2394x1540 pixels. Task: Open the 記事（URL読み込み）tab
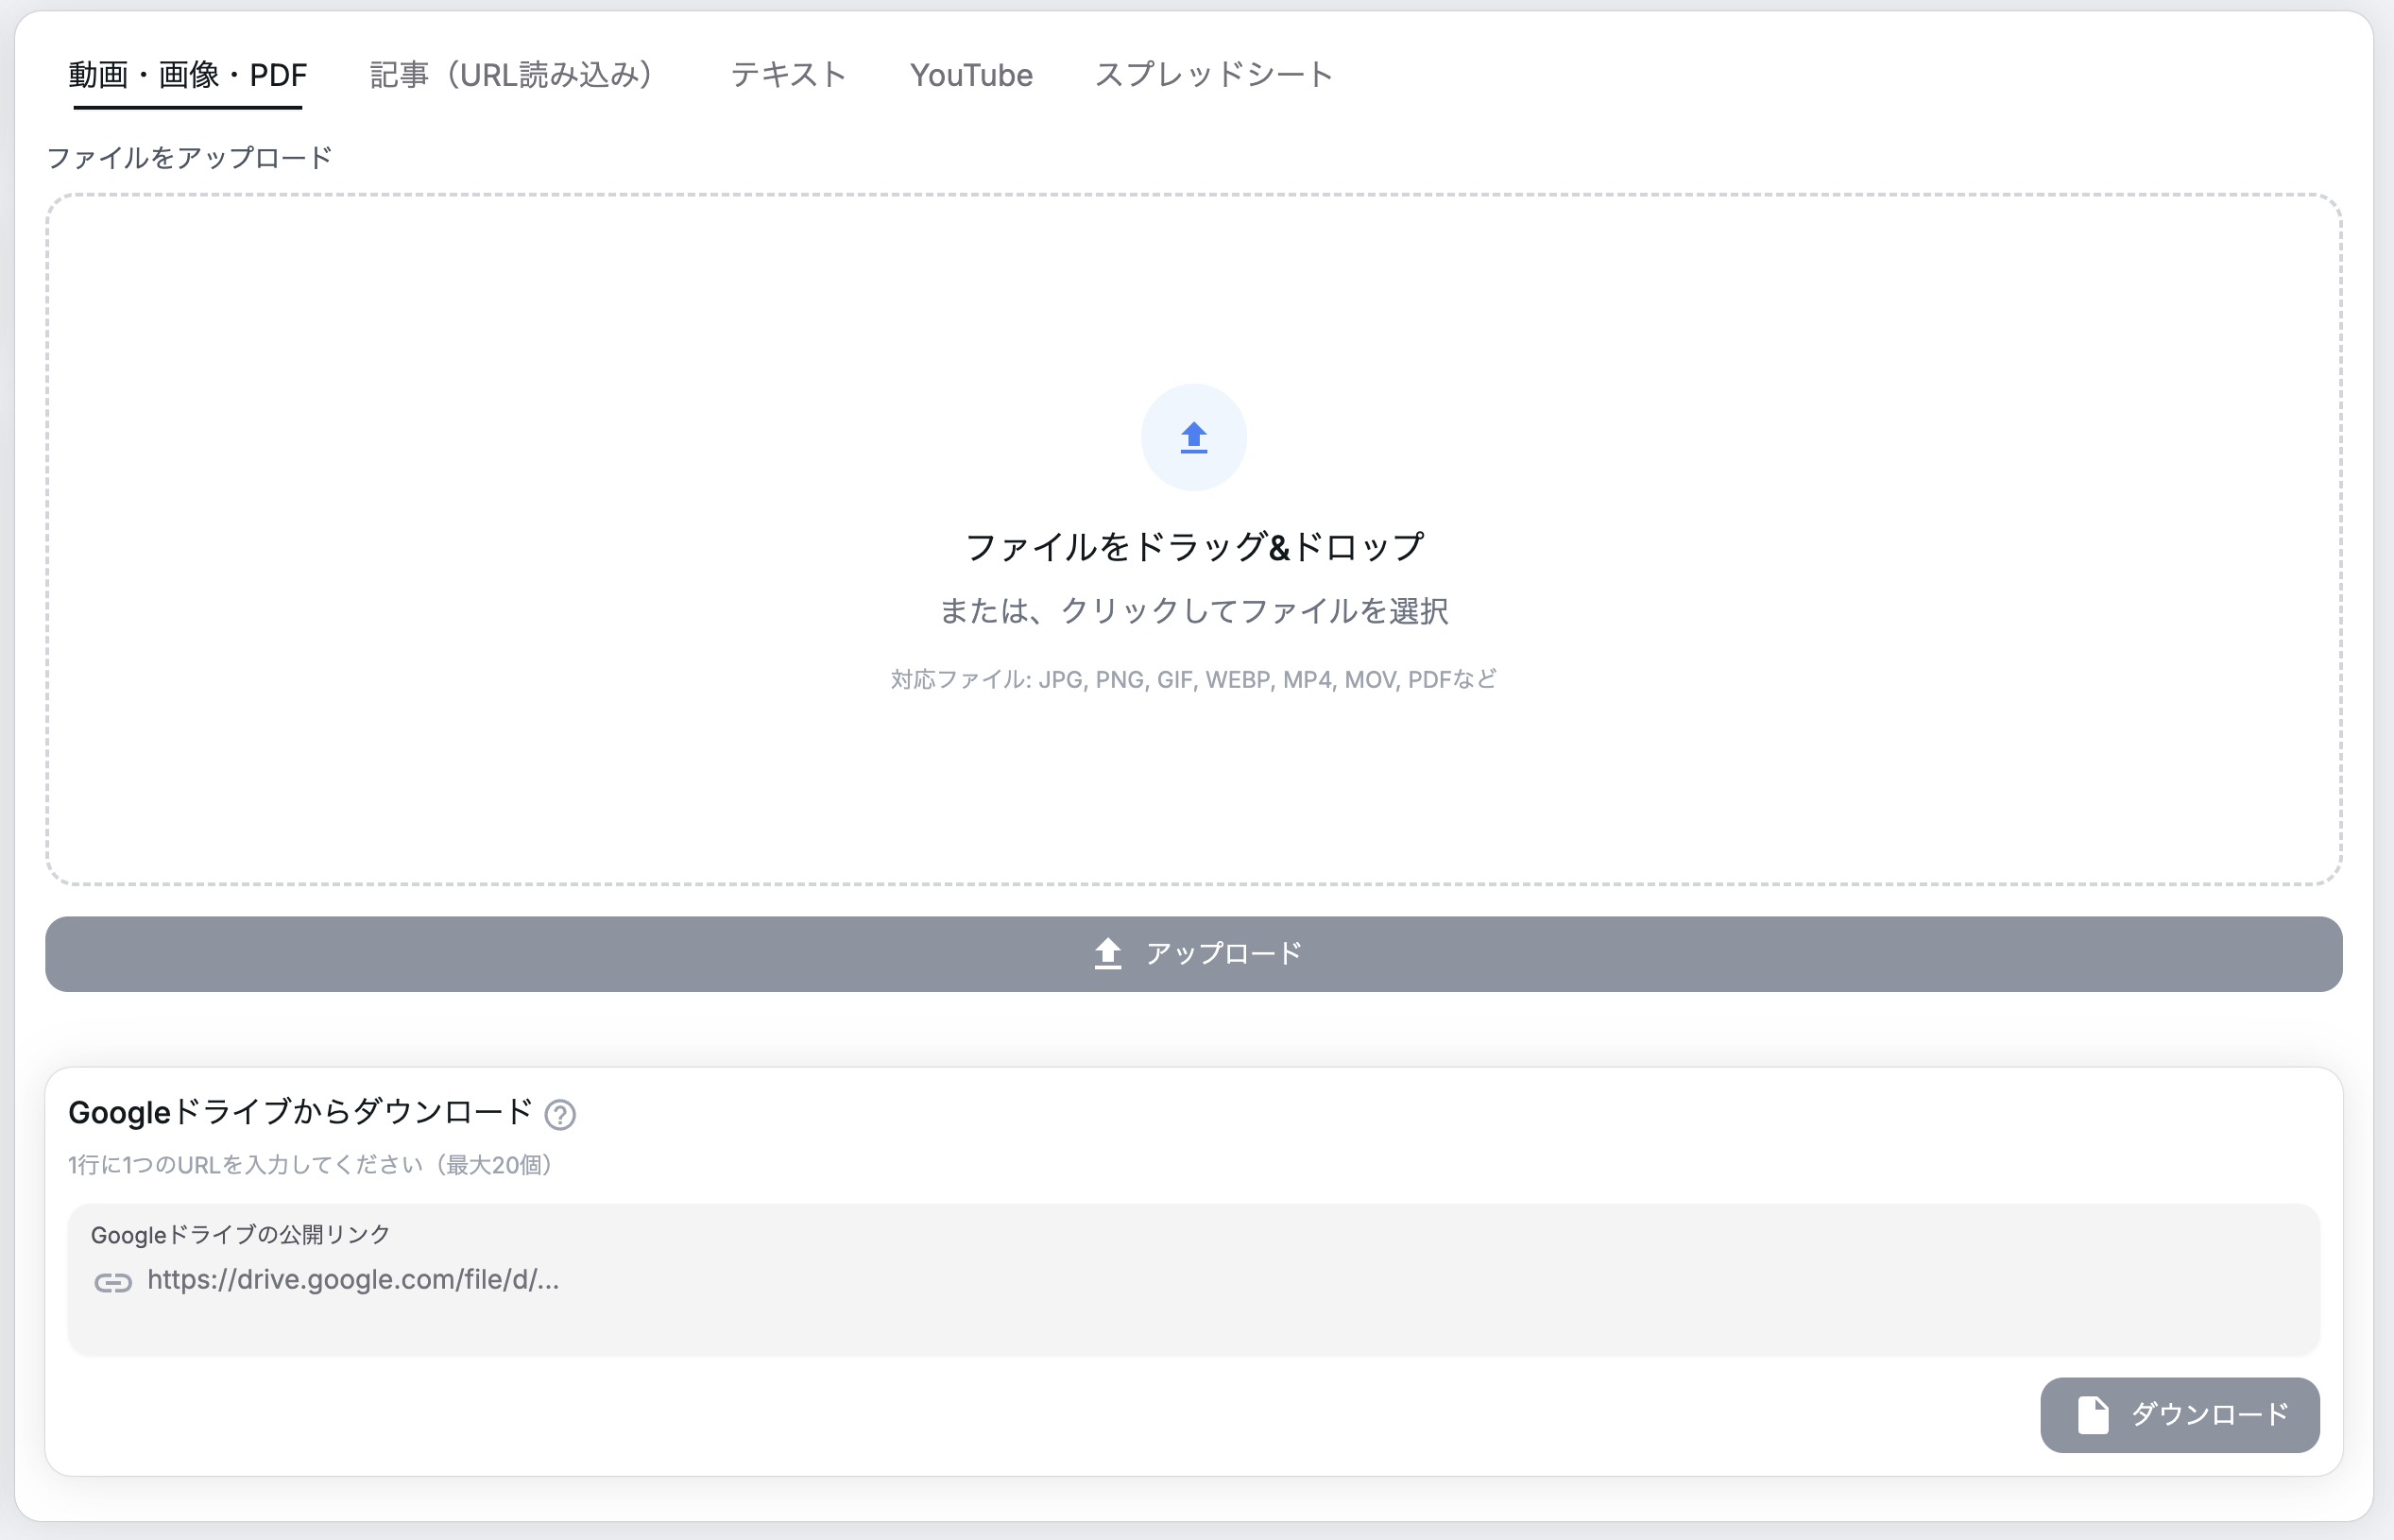[513, 73]
